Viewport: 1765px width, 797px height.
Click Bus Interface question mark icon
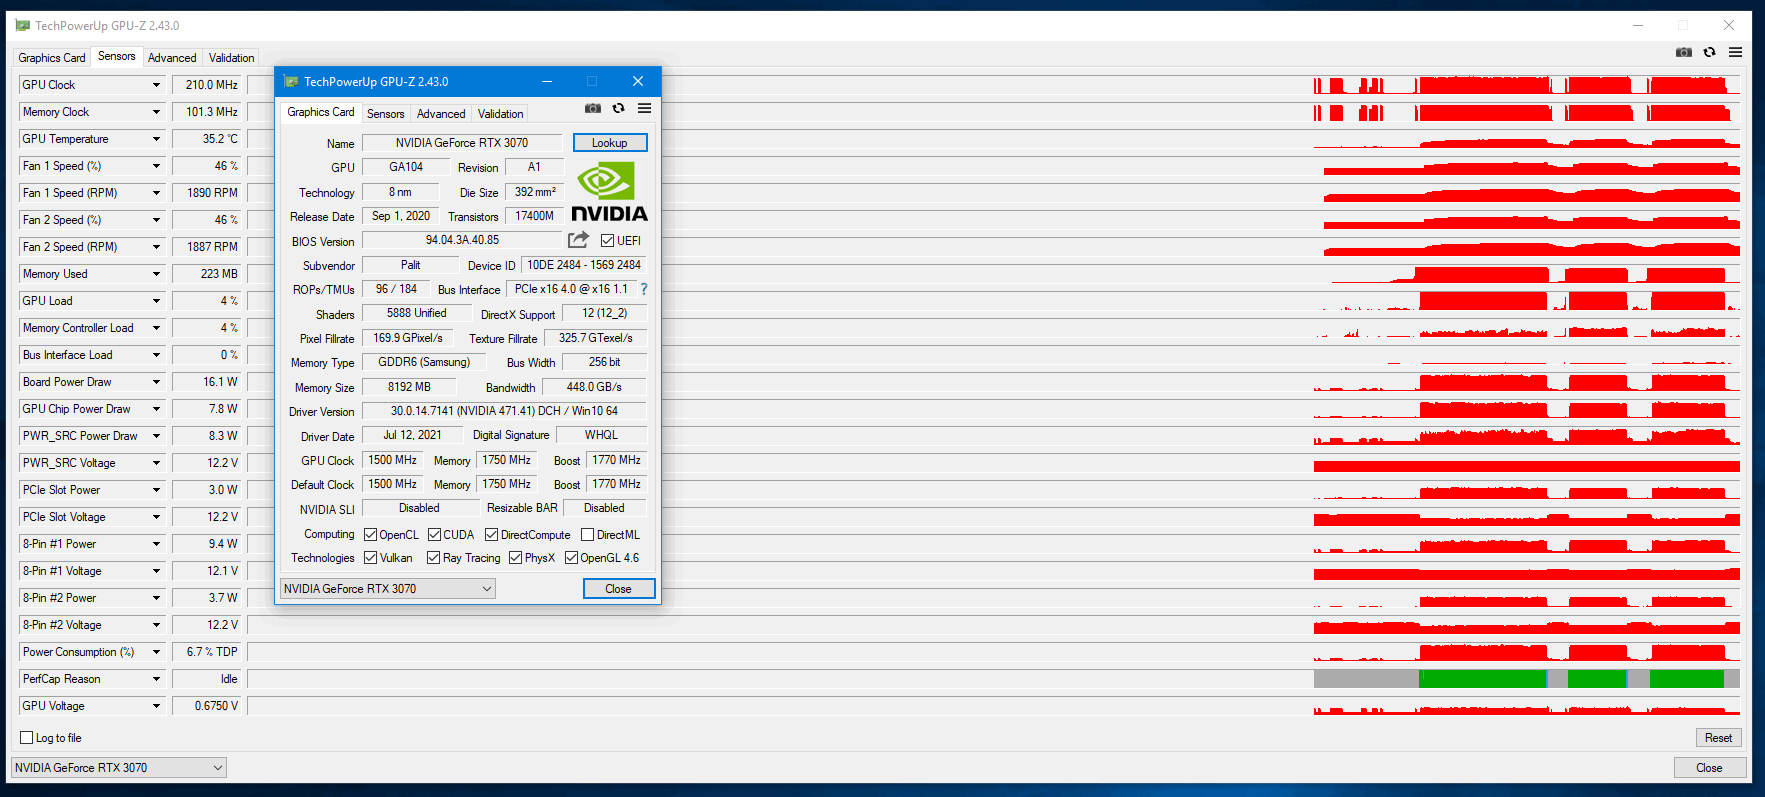[644, 289]
